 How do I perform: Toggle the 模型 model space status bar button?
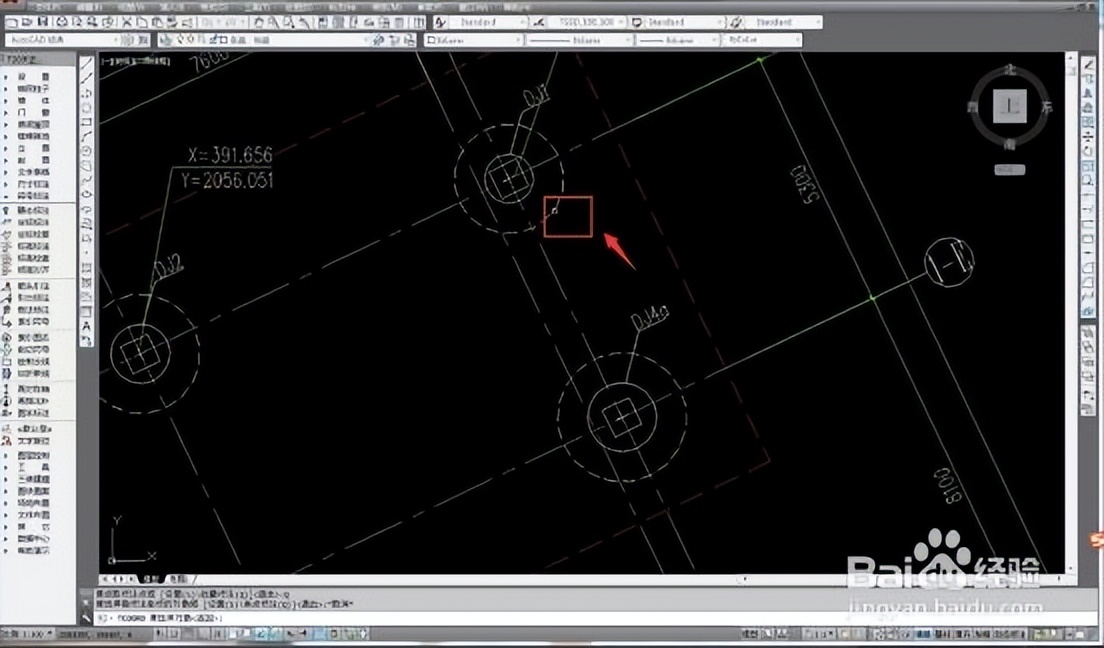click(x=749, y=634)
